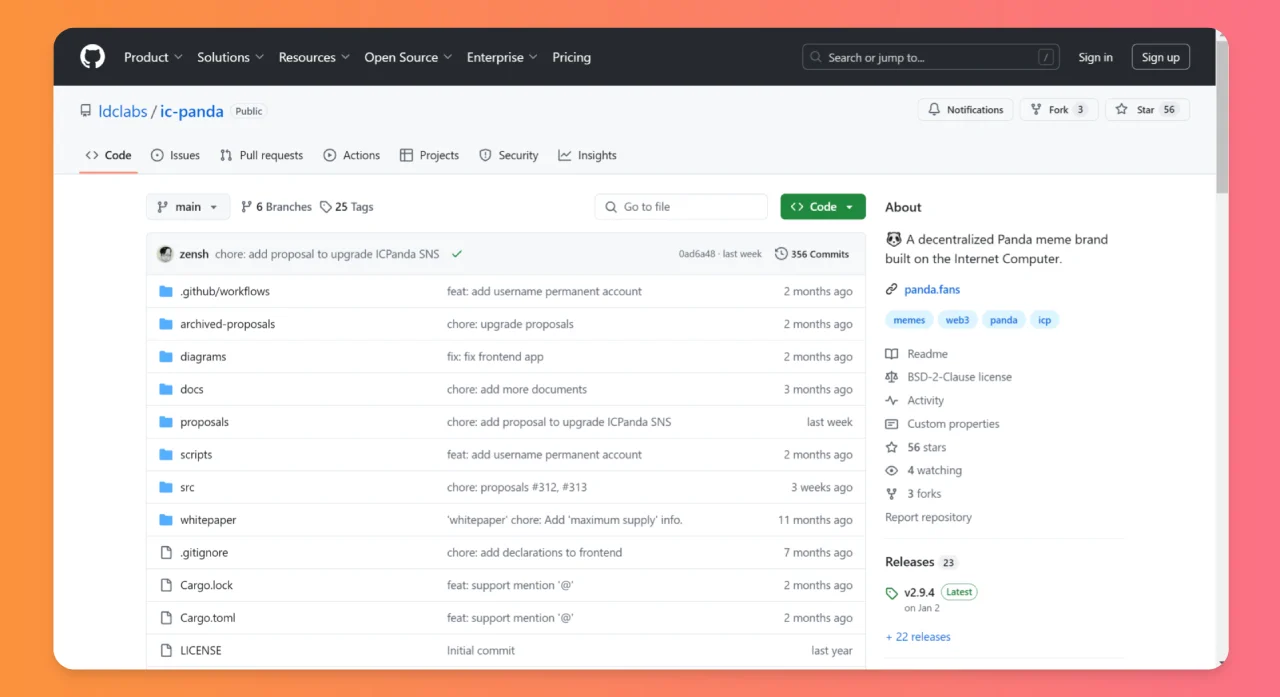Viewport: 1280px width, 697px height.
Task: Click the Notifications bell button
Action: [x=965, y=110]
